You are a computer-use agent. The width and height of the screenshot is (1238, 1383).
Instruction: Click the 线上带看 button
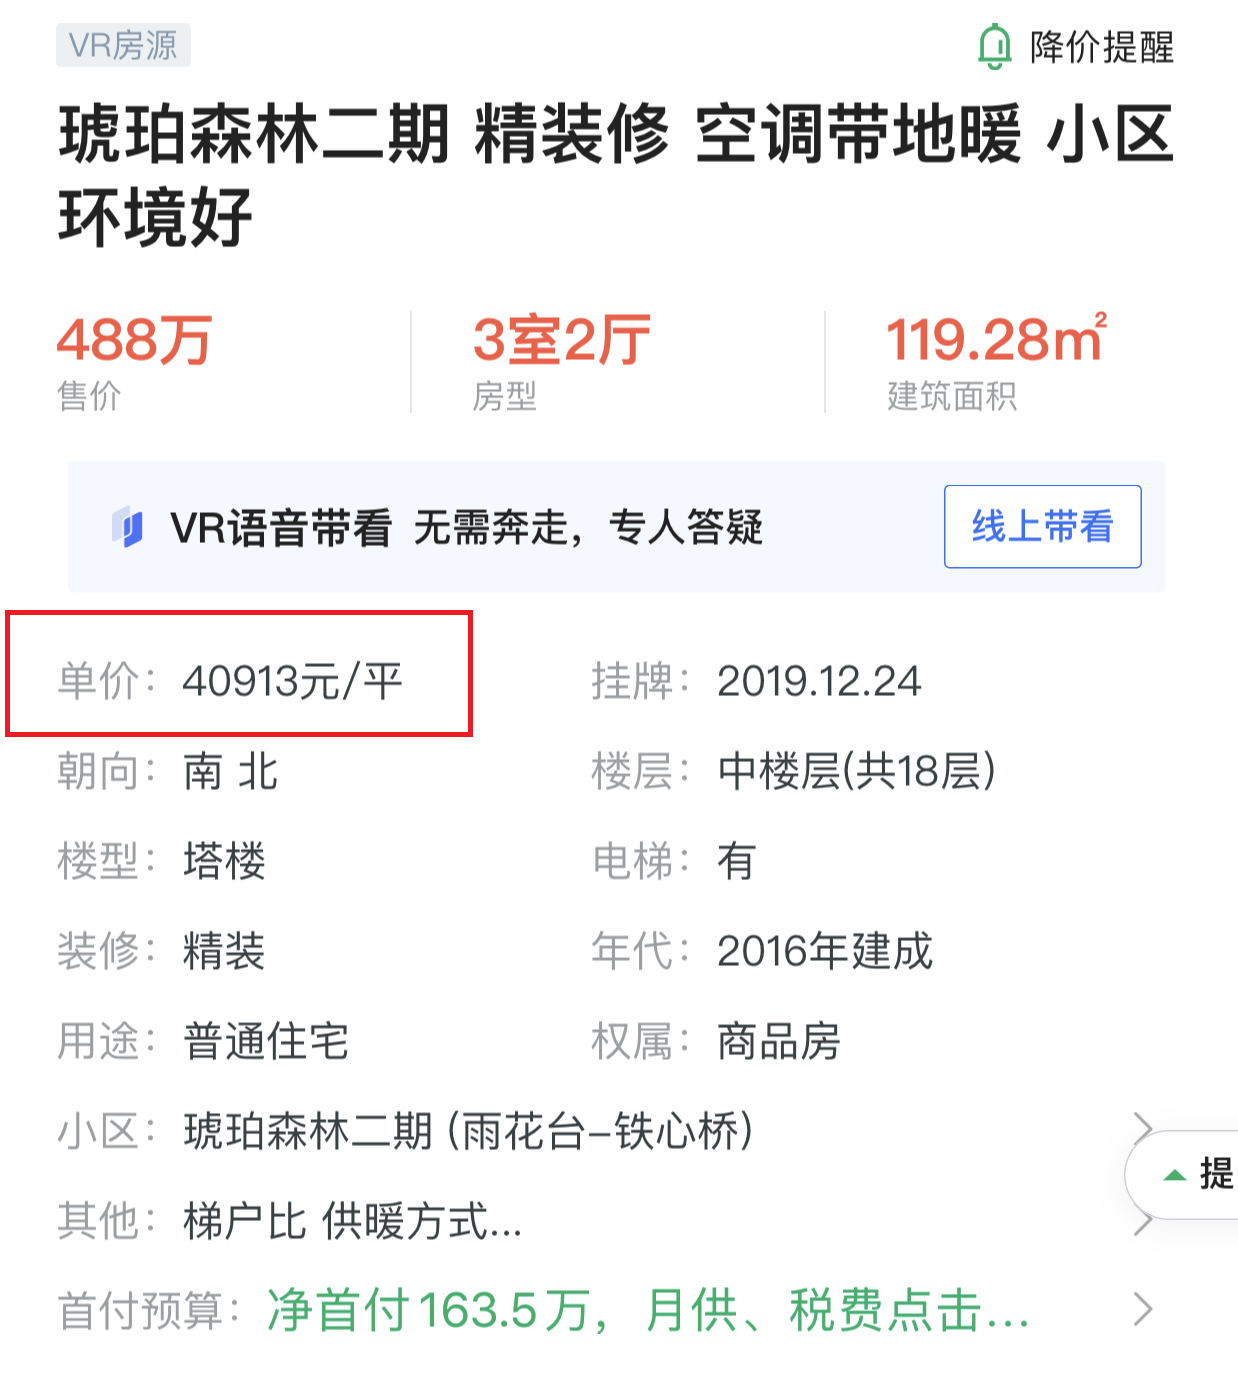[x=1042, y=526]
